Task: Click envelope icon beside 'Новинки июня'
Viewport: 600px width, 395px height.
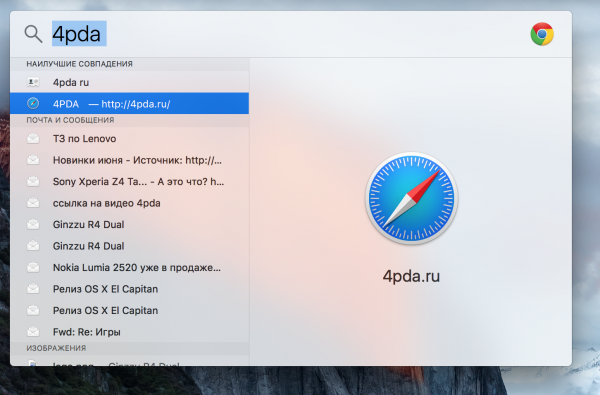Action: click(x=33, y=160)
